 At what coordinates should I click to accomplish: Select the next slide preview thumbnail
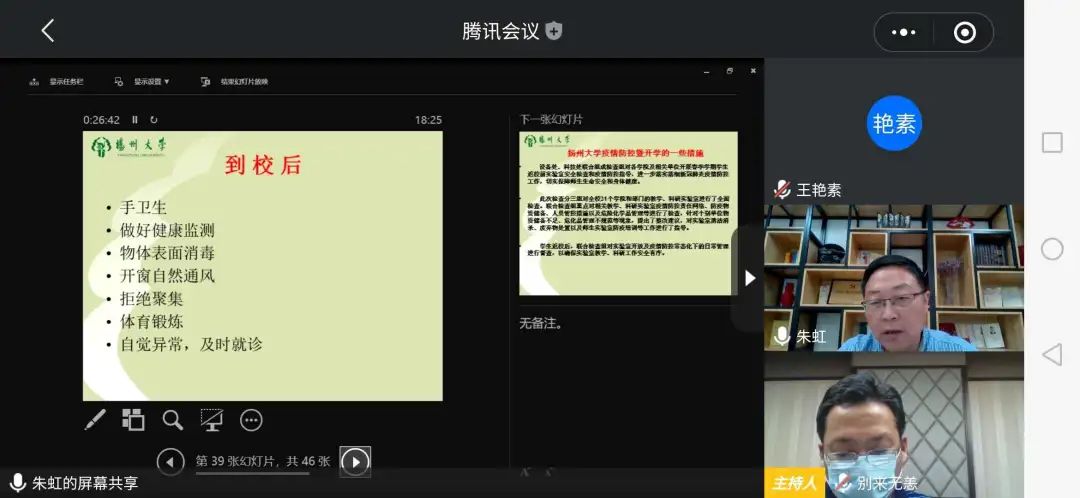628,213
